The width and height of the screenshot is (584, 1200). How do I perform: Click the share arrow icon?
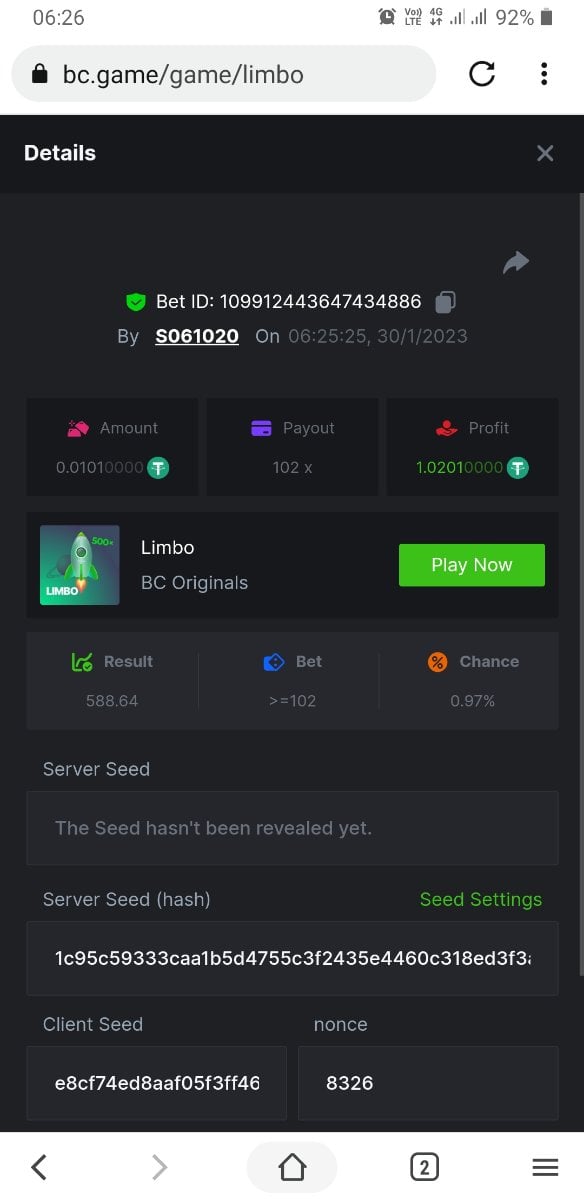point(515,262)
